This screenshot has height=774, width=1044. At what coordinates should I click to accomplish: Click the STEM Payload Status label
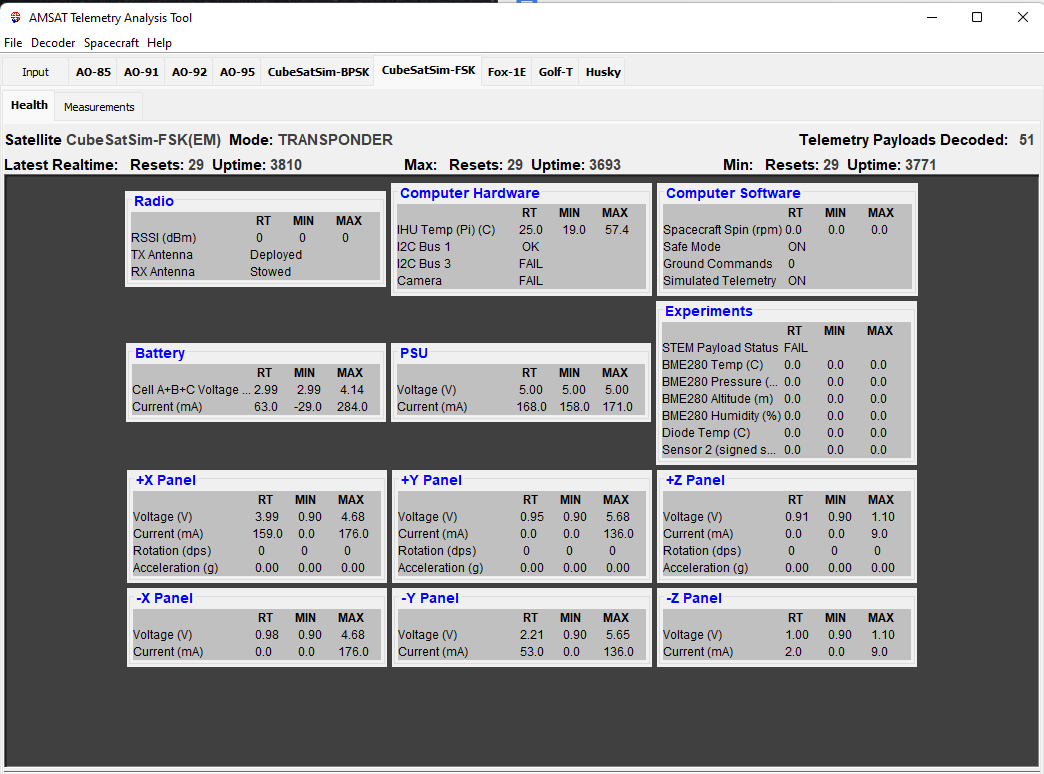pyautogui.click(x=720, y=348)
